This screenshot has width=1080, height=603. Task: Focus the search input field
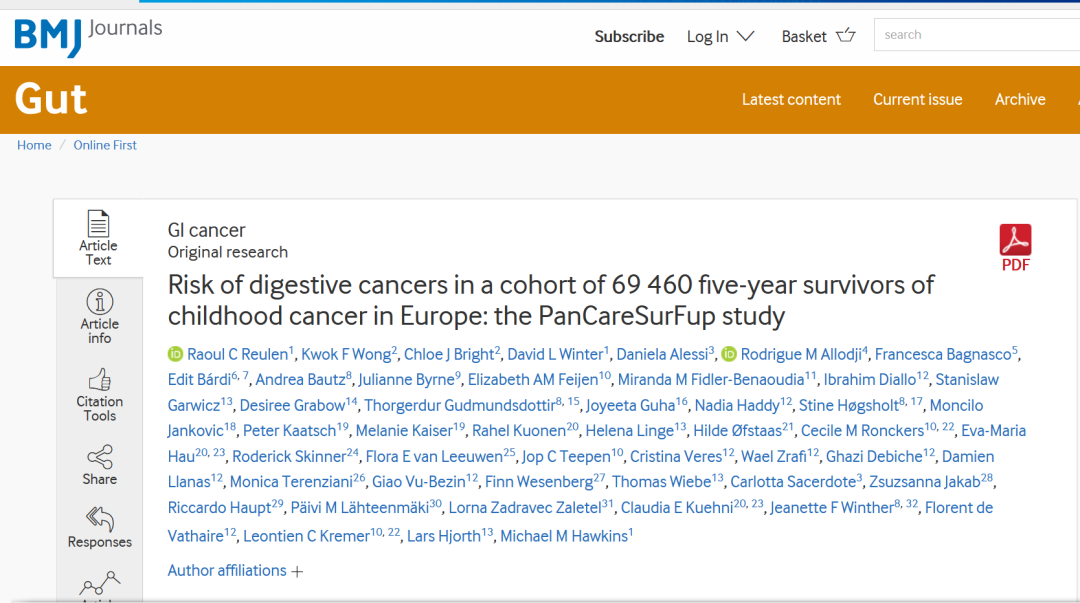pyautogui.click(x=975, y=35)
